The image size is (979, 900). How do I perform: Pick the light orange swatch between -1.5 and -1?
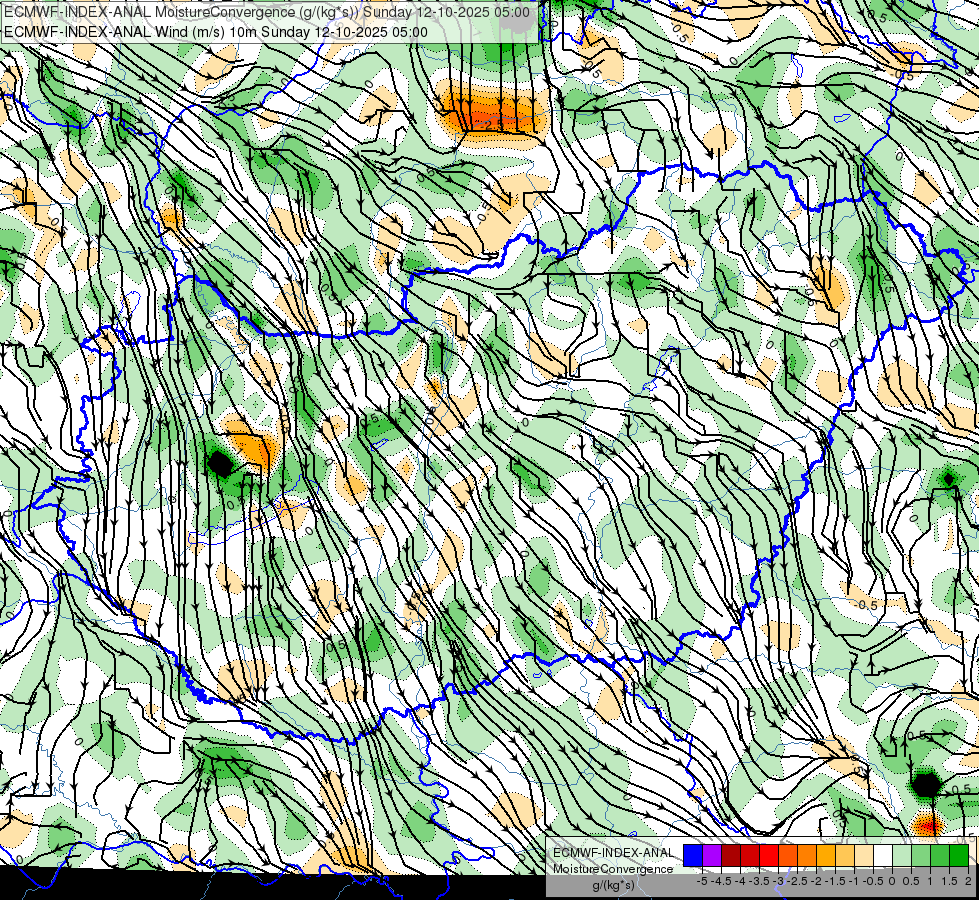[845, 856]
